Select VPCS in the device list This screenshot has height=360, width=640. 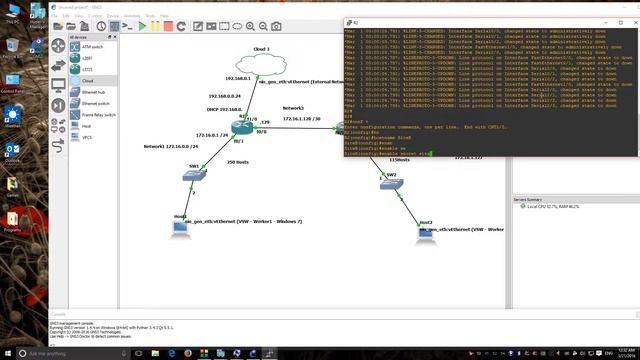point(93,138)
